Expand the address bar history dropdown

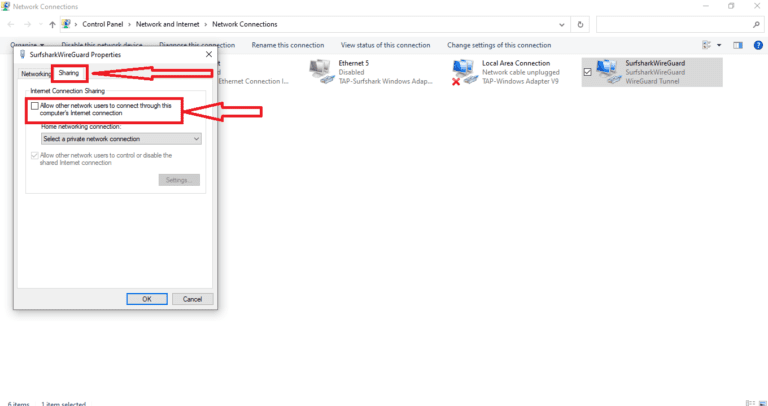561,24
